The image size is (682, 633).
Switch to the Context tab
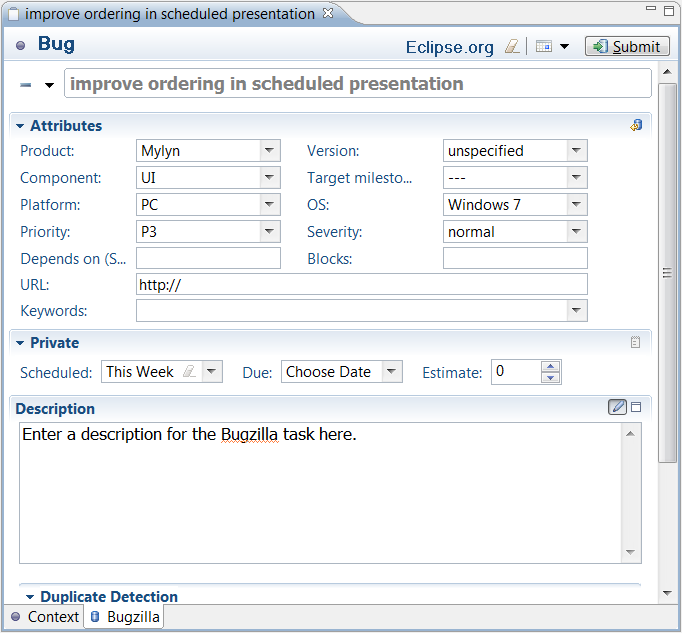[45, 616]
